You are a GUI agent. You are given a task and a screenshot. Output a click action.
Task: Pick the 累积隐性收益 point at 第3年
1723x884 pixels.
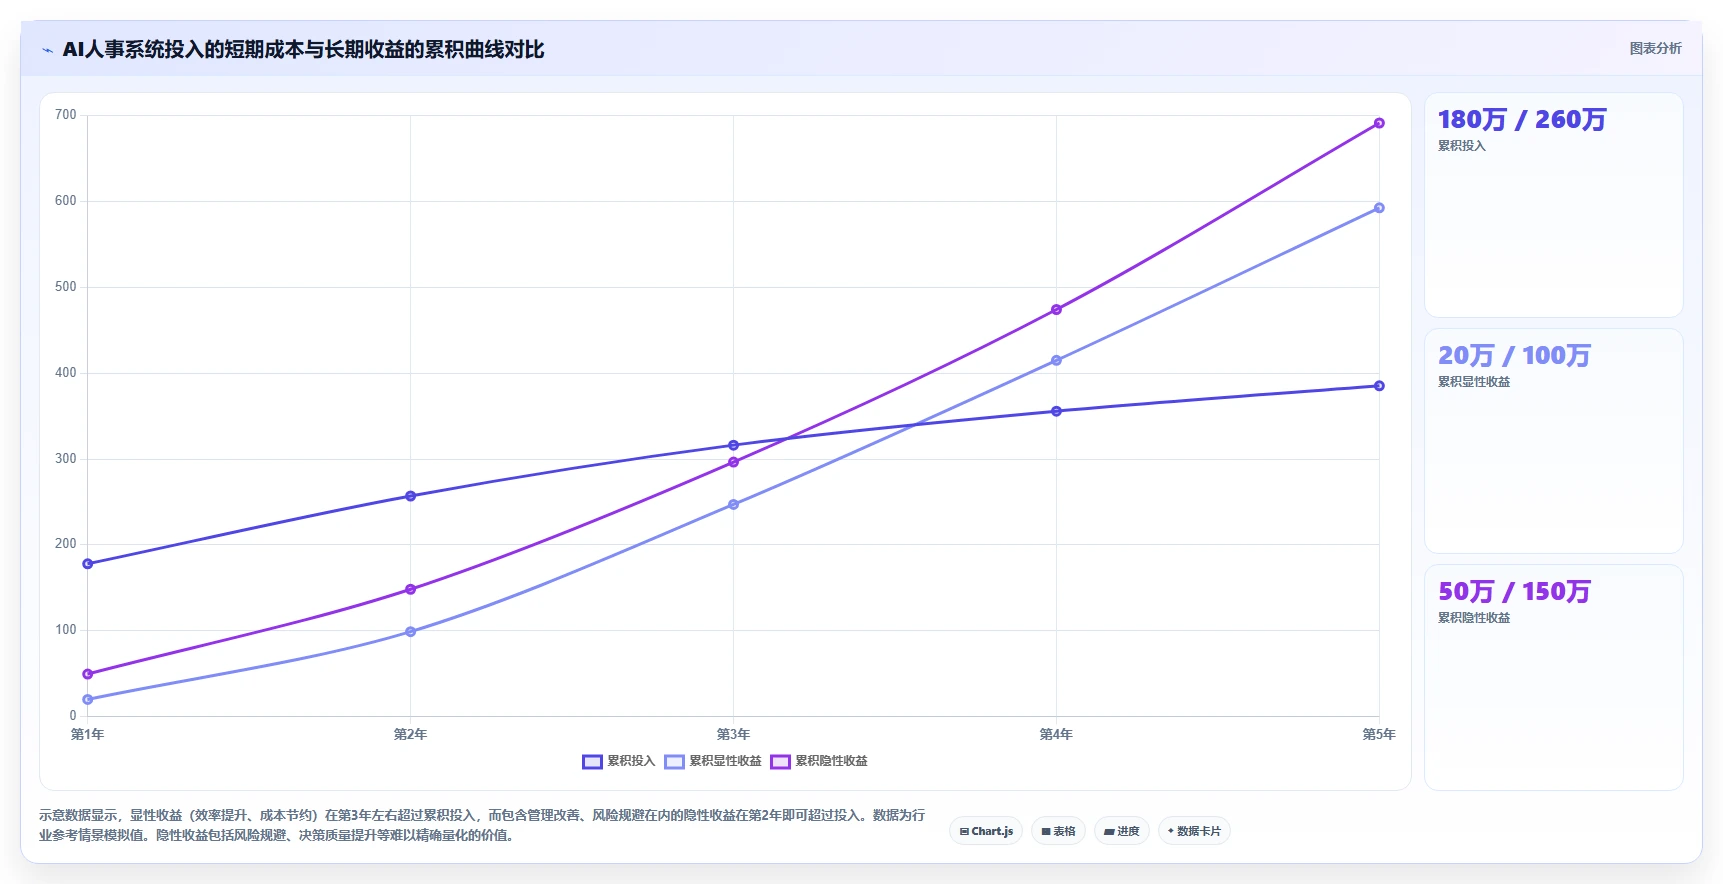pos(734,462)
